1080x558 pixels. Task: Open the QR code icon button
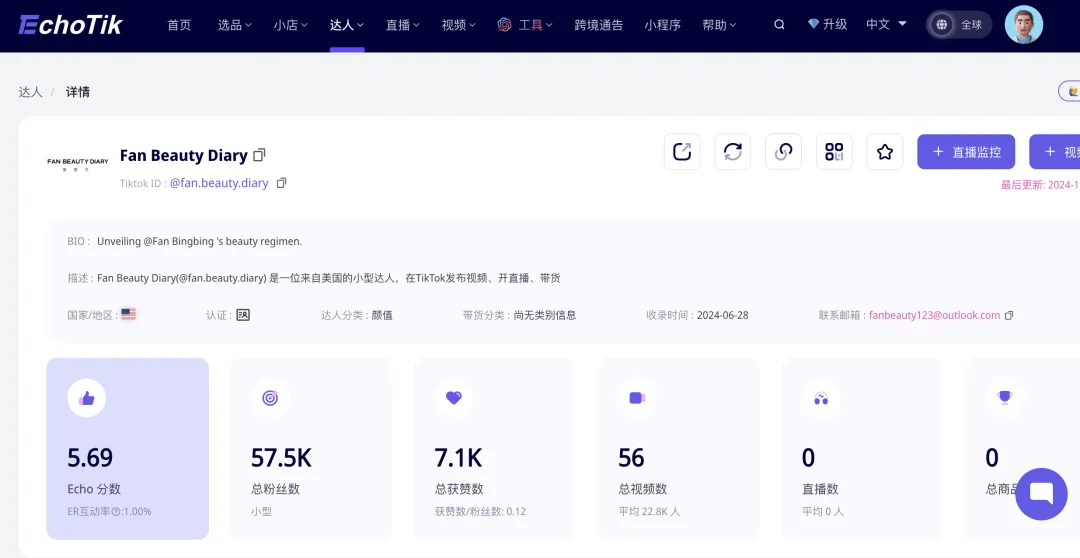click(834, 152)
